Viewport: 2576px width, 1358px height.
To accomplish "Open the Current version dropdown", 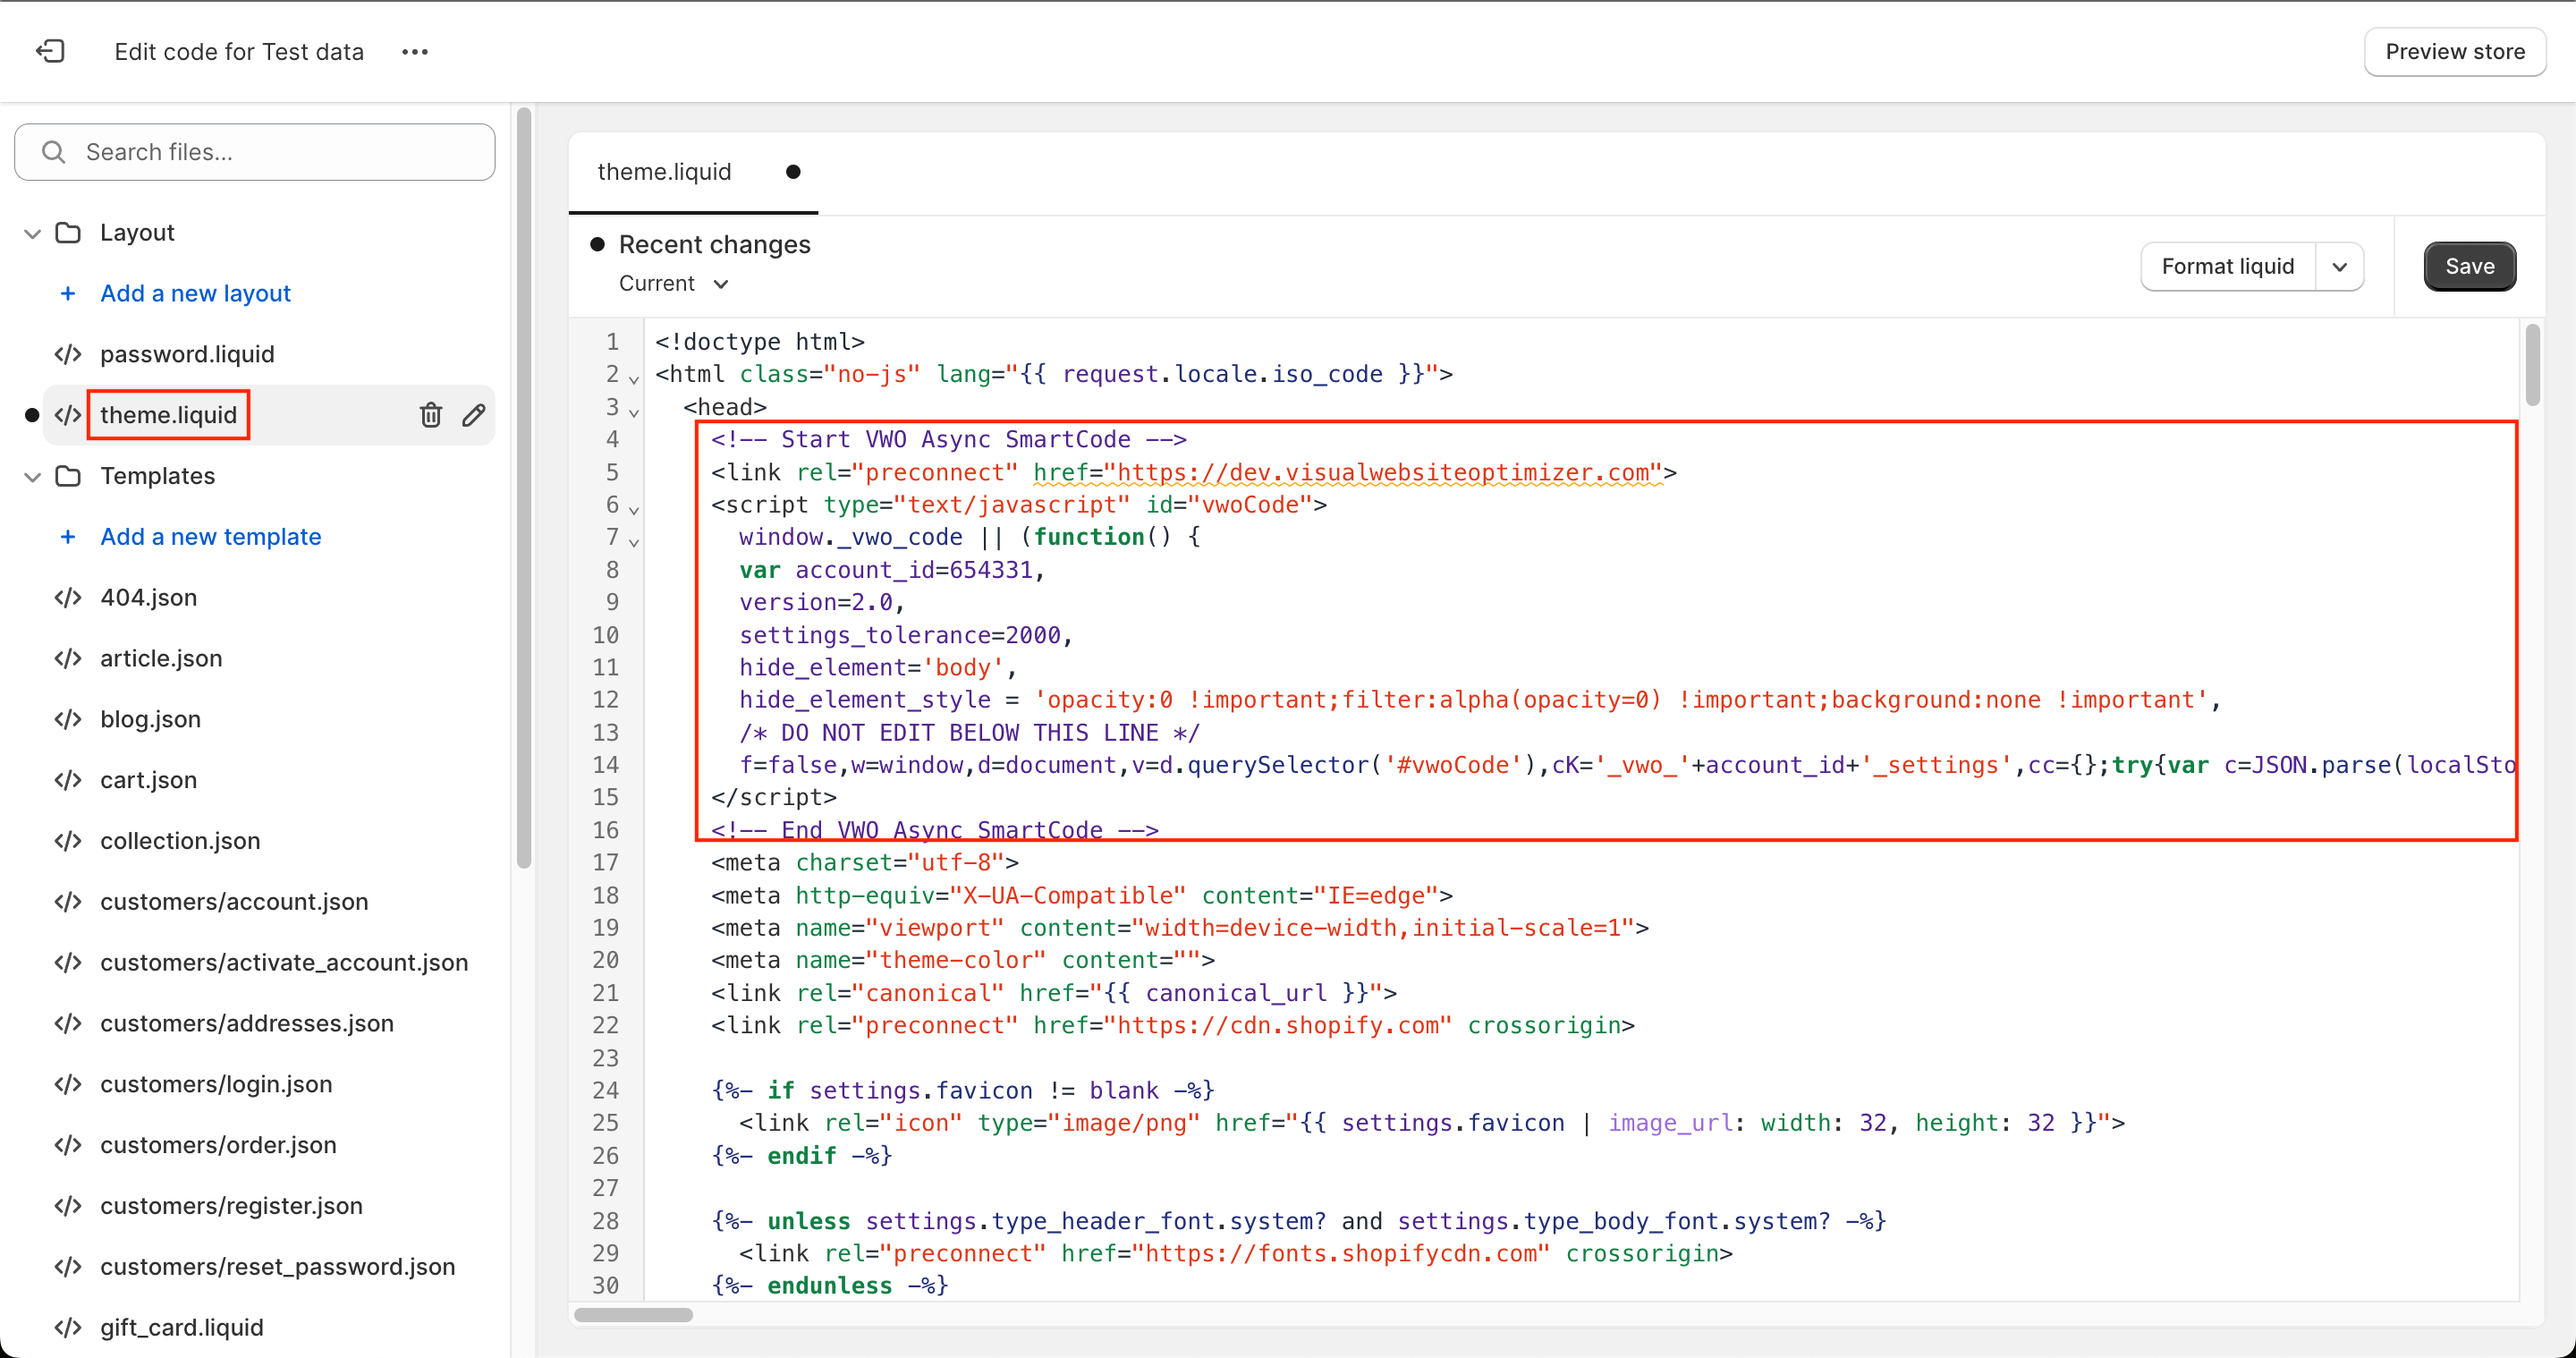I will (x=673, y=283).
